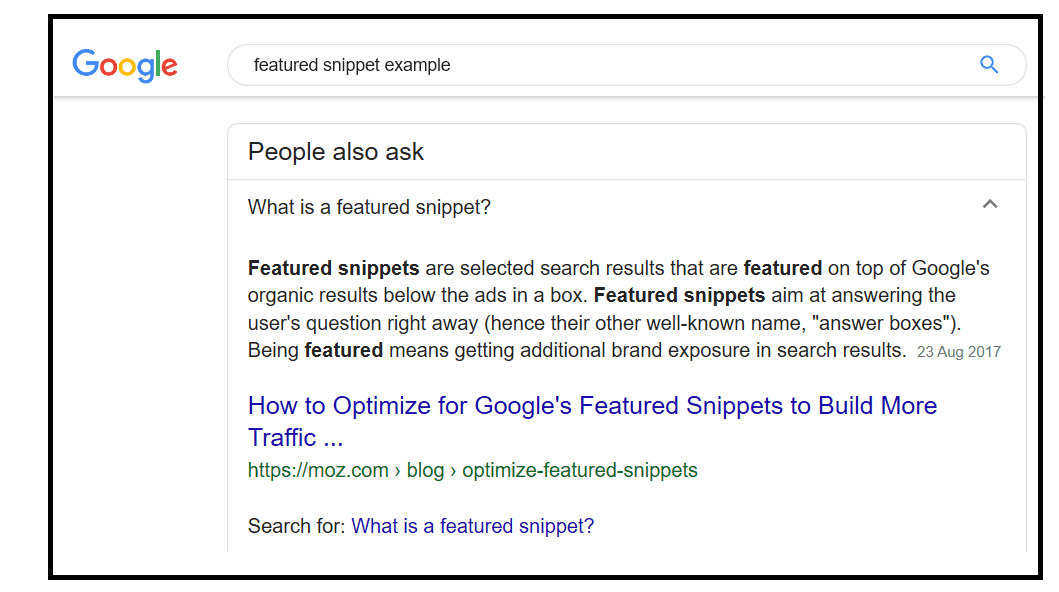Follow the 'Search for: What is a featured snippet?' link
Screen dimensions: 1059x592
click(x=473, y=526)
